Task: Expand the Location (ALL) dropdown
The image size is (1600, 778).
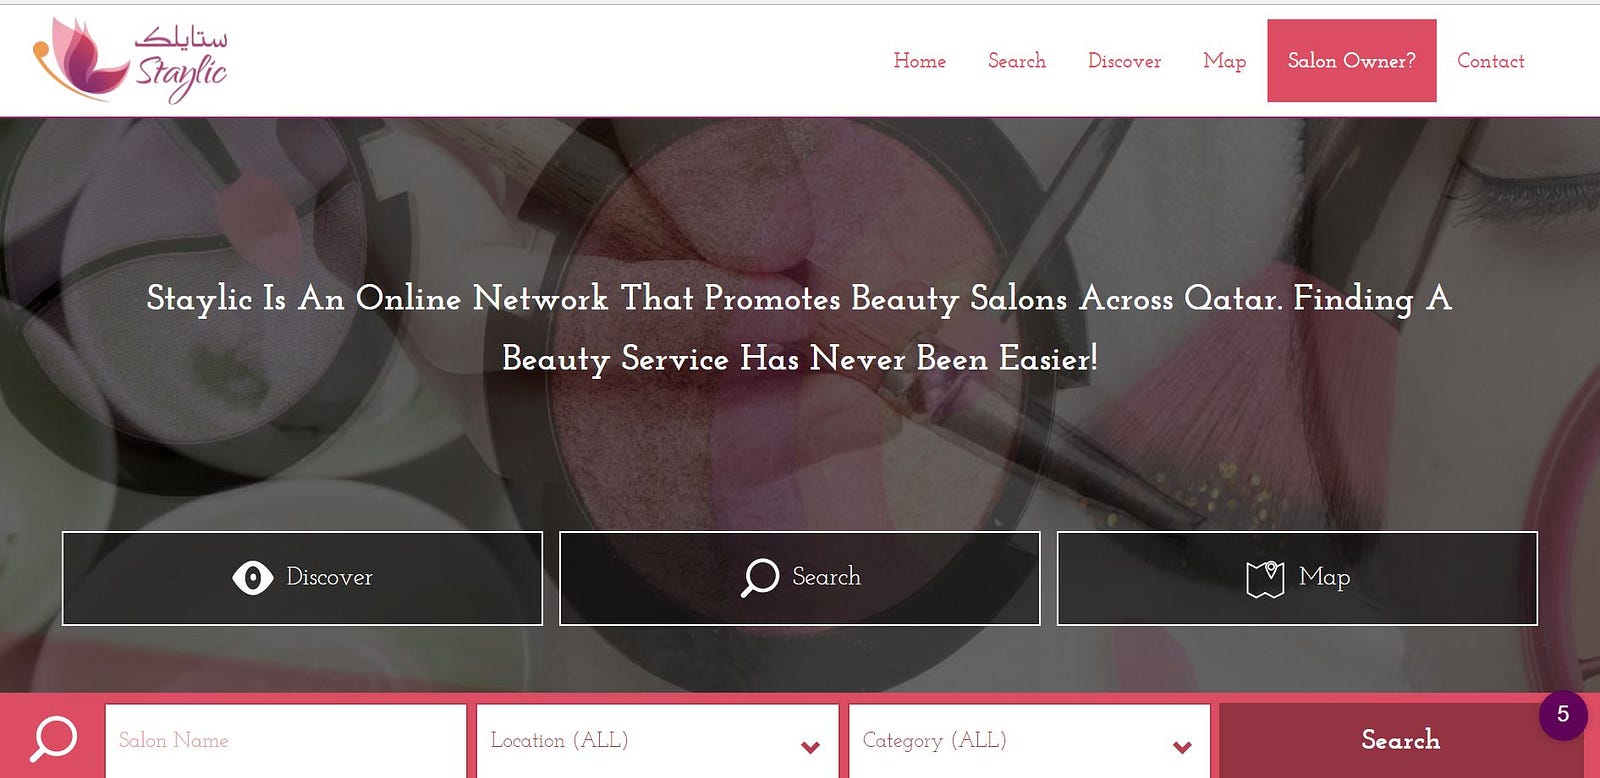Action: [x=657, y=741]
